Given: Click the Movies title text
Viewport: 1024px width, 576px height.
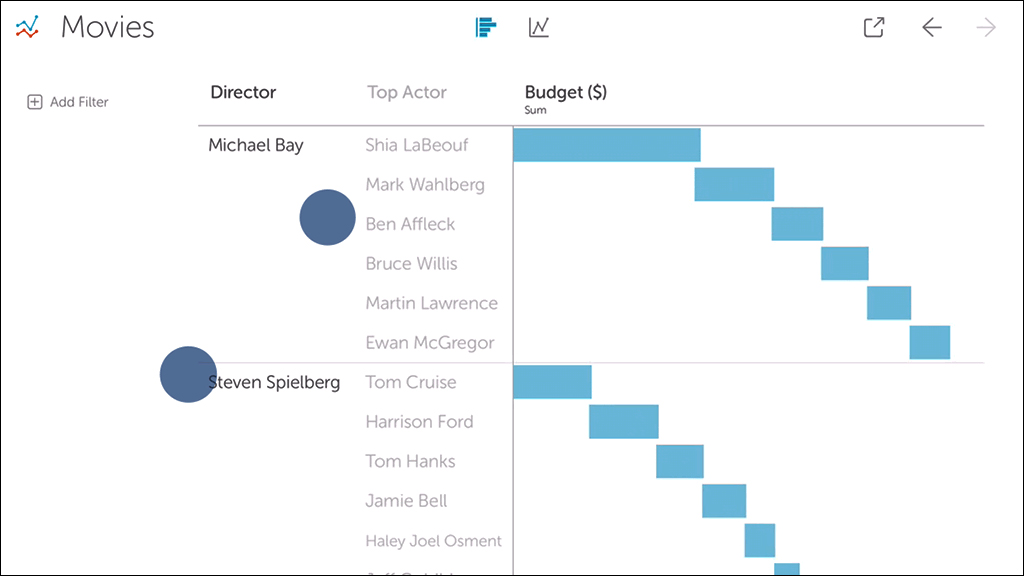Looking at the screenshot, I should (x=108, y=27).
